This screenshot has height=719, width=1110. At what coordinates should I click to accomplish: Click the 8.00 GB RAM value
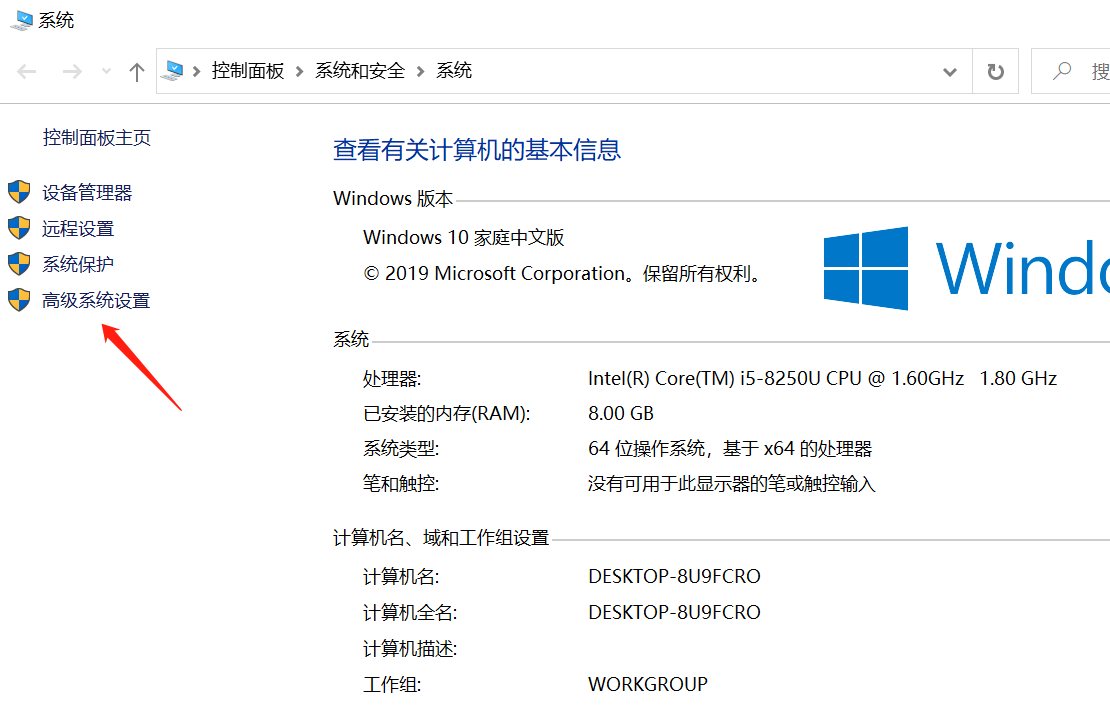[x=621, y=413]
